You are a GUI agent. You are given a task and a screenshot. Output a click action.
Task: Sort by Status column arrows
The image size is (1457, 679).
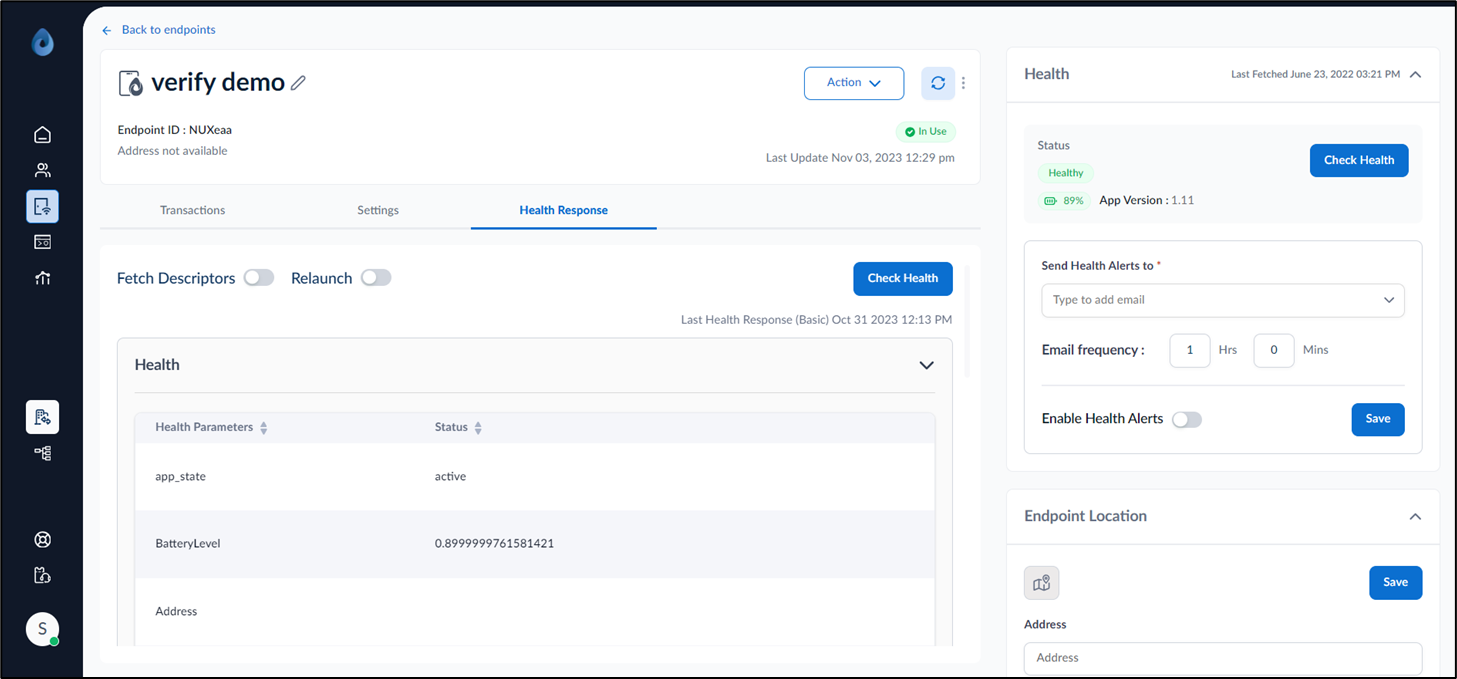click(478, 428)
